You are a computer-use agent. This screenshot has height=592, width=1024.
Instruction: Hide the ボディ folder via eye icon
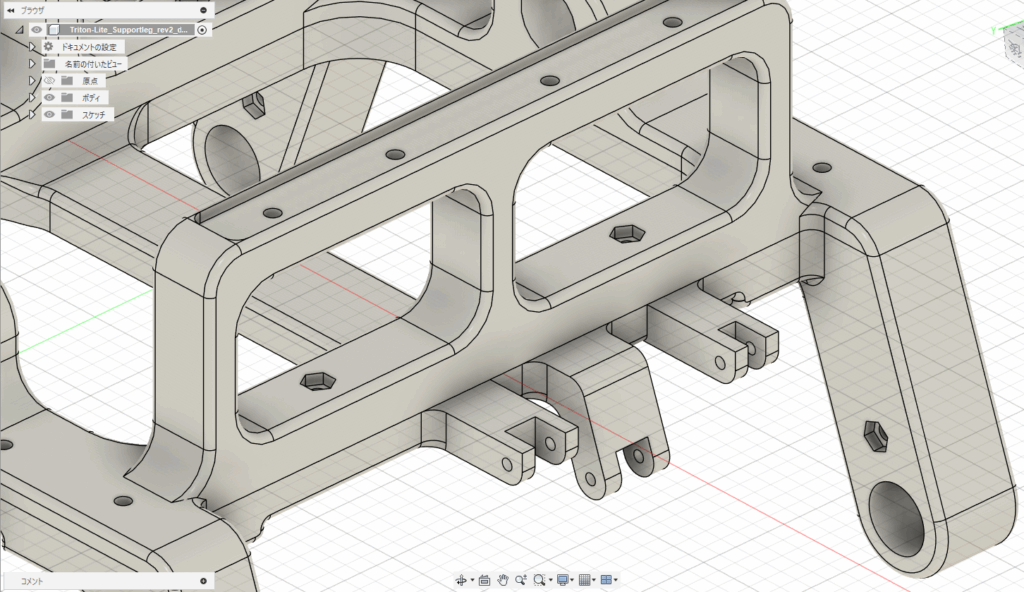pos(49,97)
